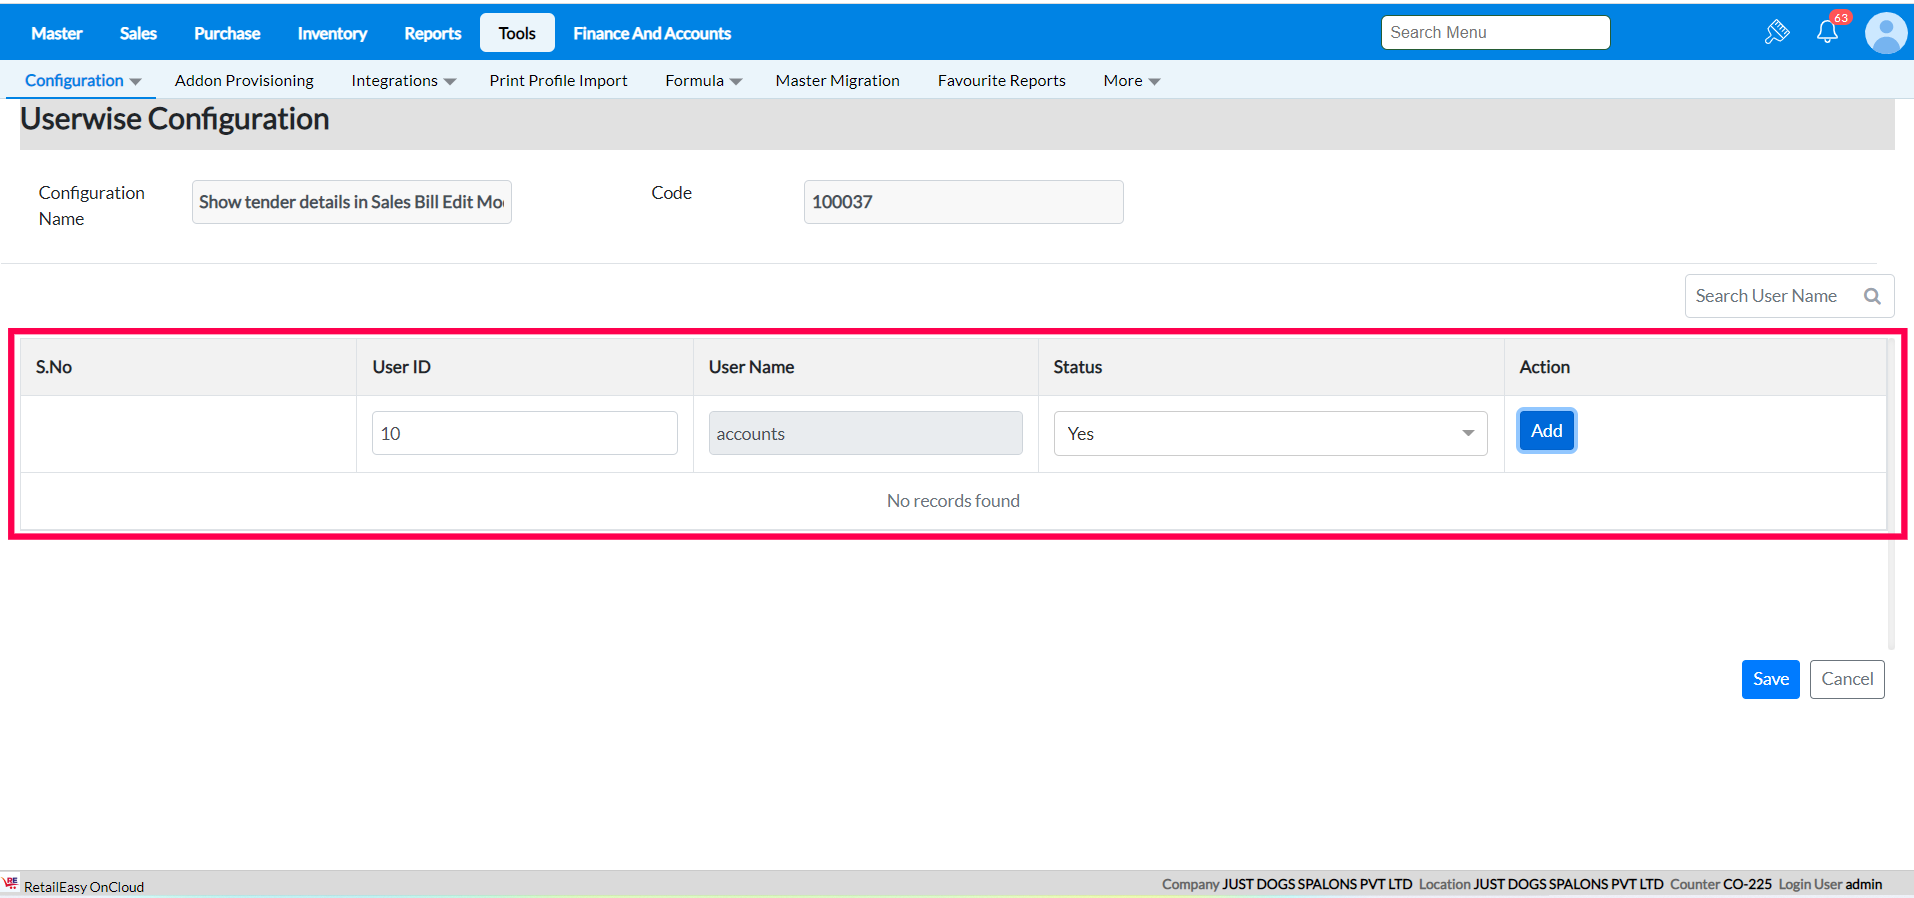Image resolution: width=1914 pixels, height=898 pixels.
Task: Click the Company name in status bar
Action: tap(1287, 884)
